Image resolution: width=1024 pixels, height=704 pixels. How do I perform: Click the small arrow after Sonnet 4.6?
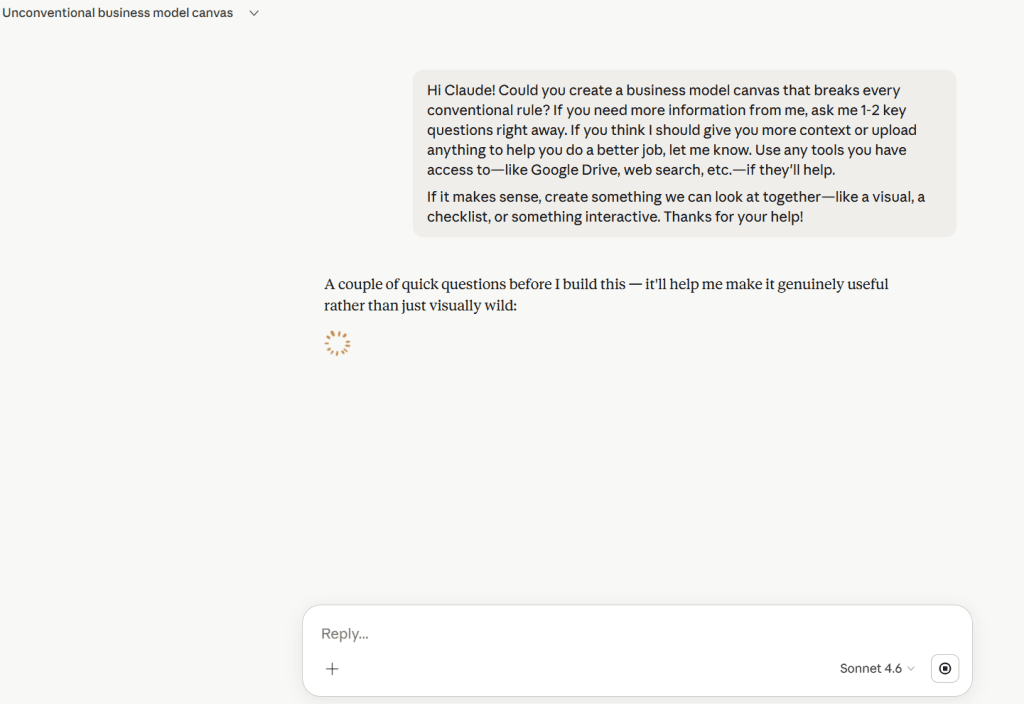(x=911, y=668)
